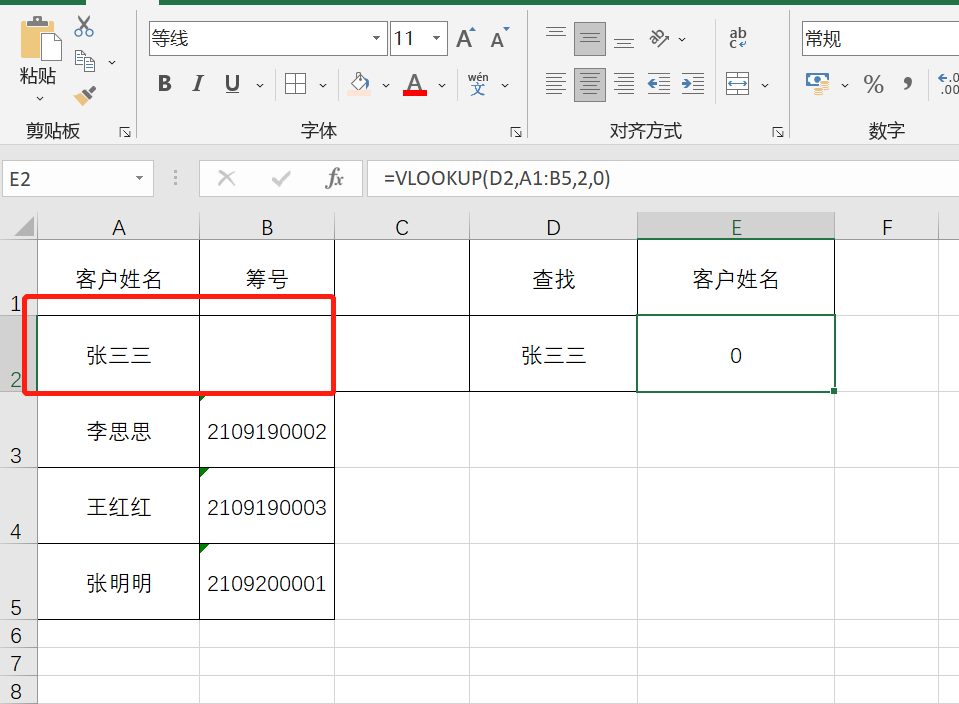The image size is (959, 704).
Task: Click the phonetic guide wén icon
Action: 478,84
